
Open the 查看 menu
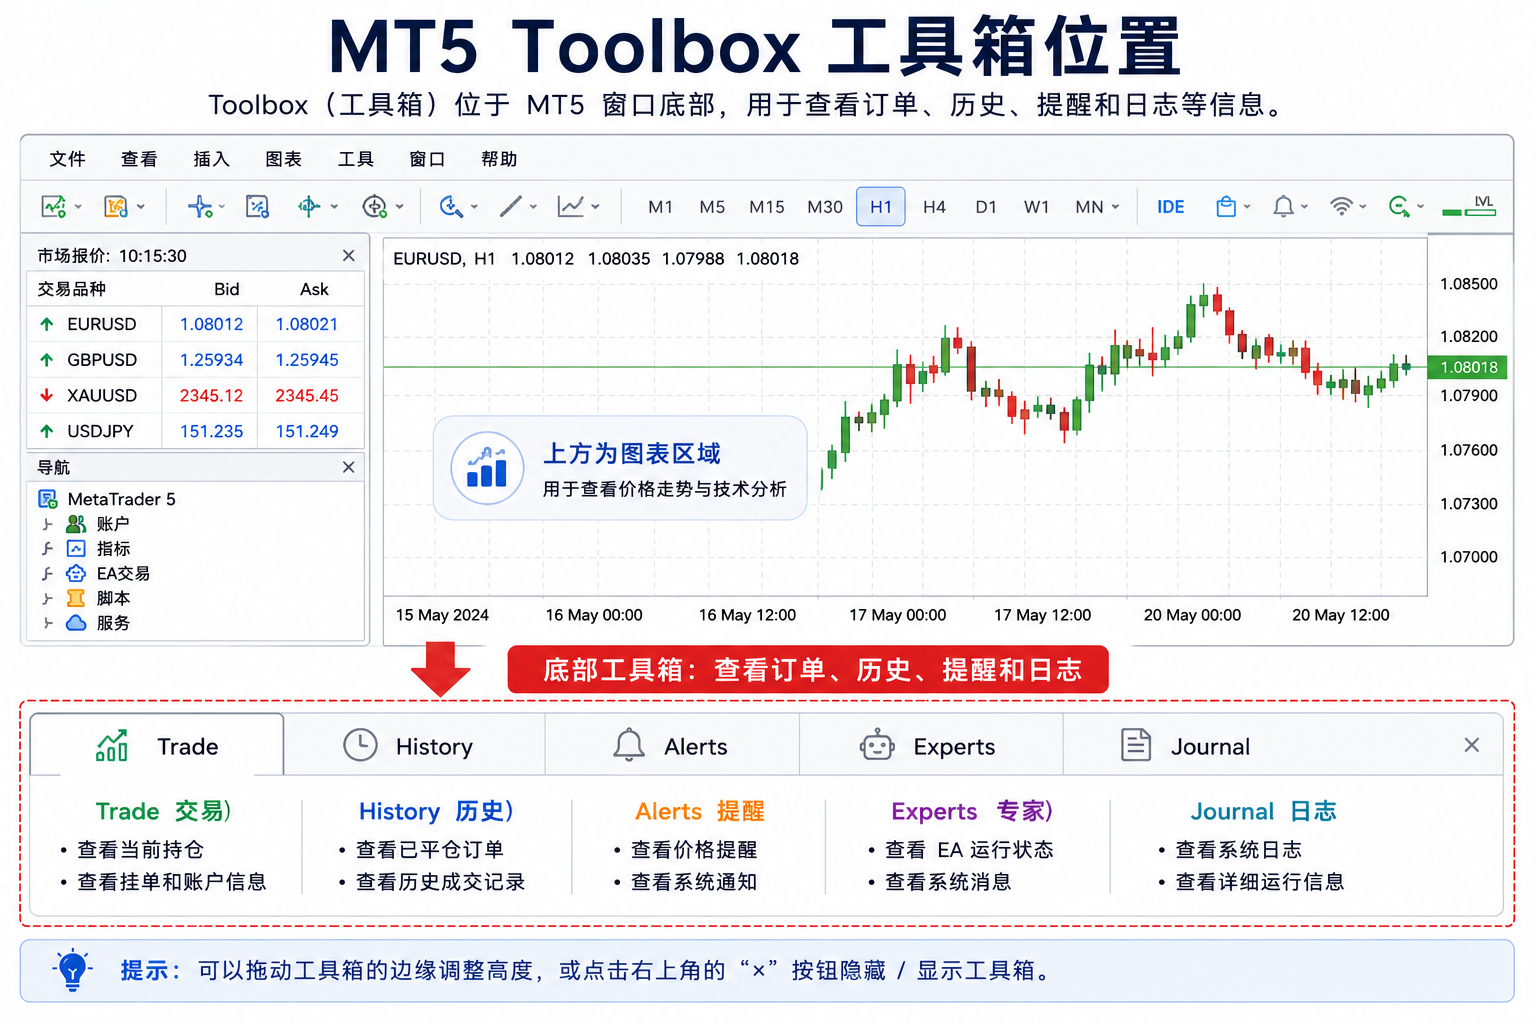click(139, 159)
